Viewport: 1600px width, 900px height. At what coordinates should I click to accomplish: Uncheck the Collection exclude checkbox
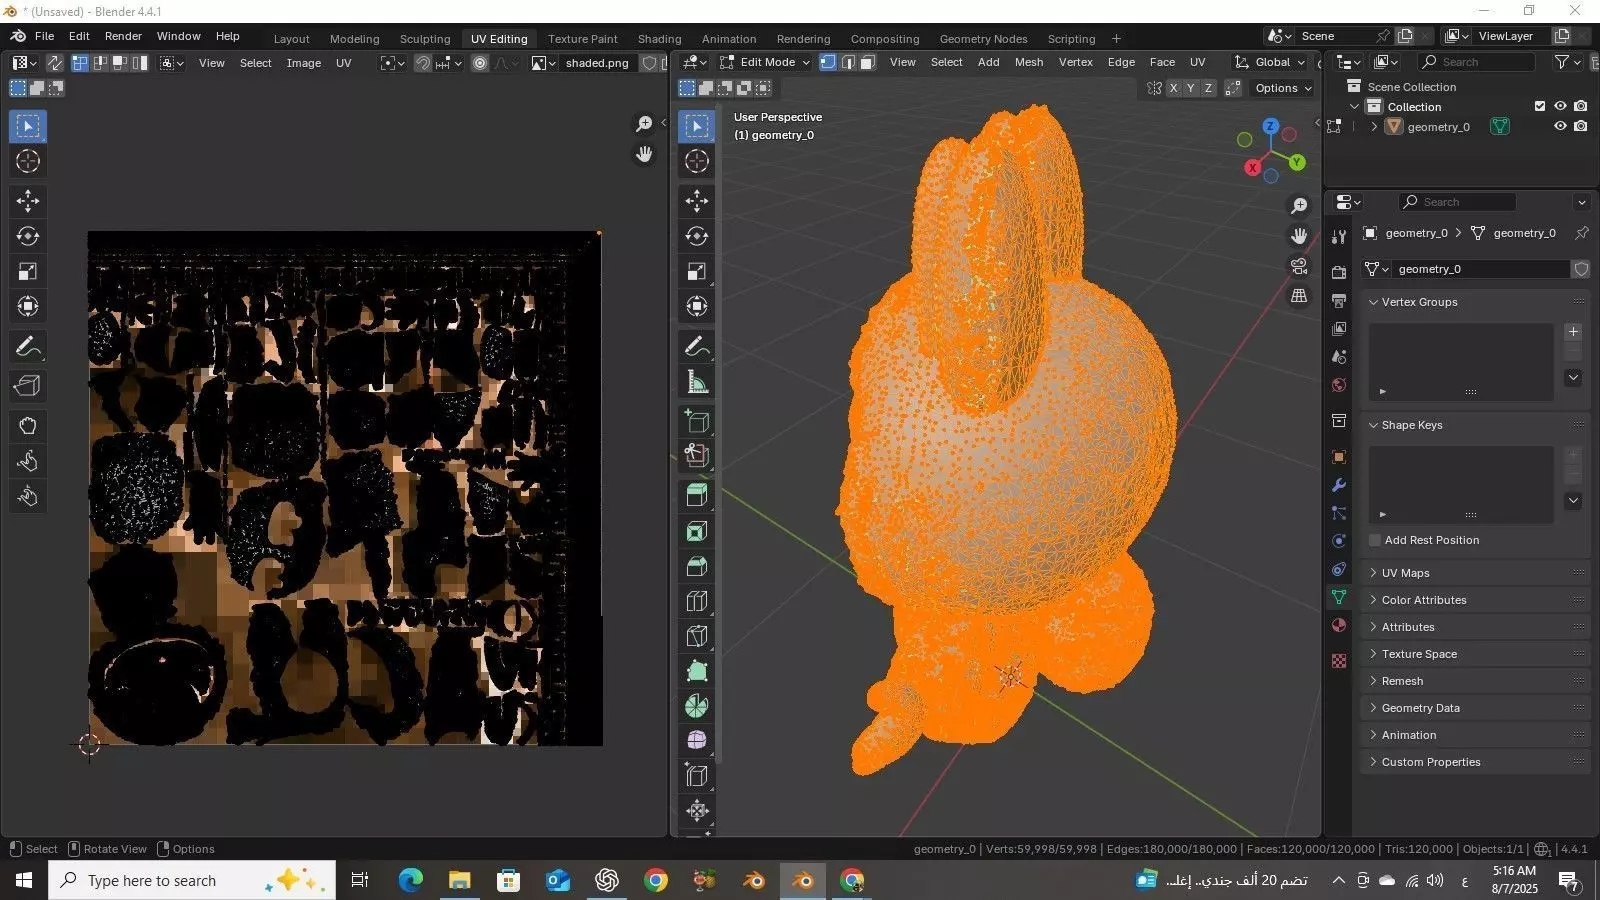(x=1540, y=106)
